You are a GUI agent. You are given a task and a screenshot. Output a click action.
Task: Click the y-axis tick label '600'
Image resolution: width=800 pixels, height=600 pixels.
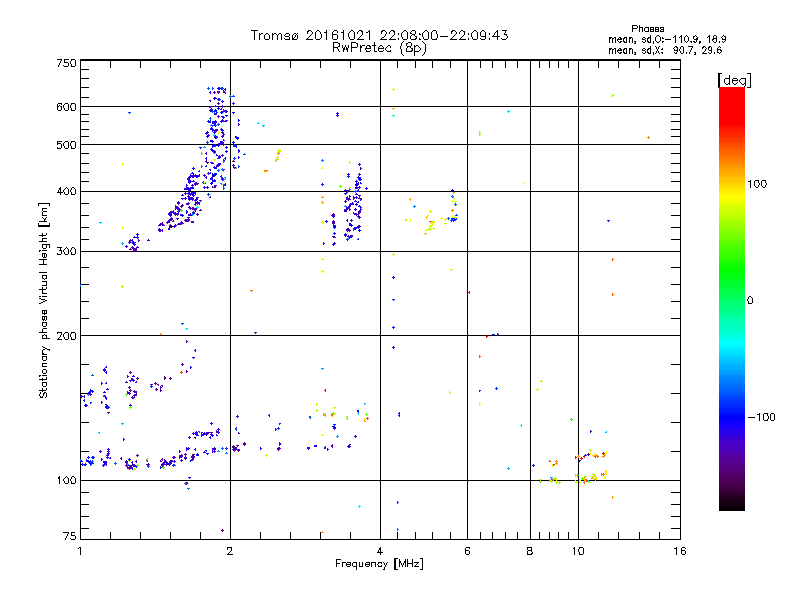66,107
